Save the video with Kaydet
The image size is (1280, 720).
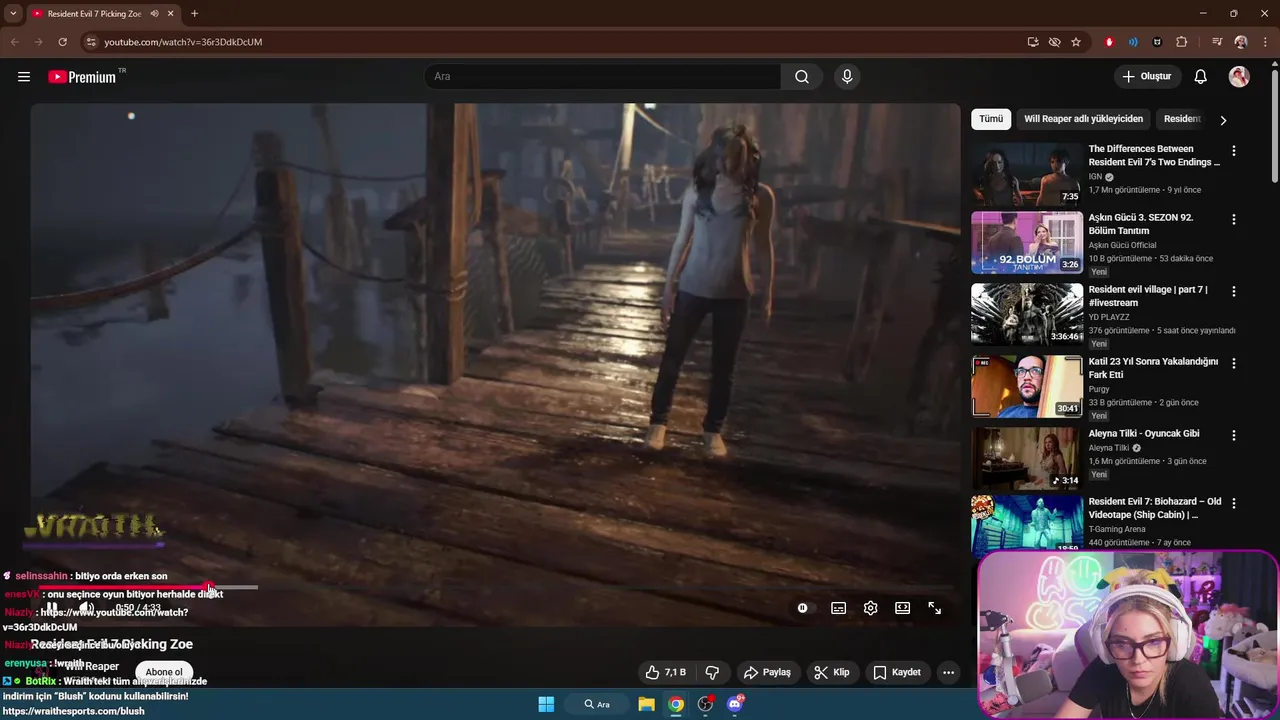[x=897, y=672]
